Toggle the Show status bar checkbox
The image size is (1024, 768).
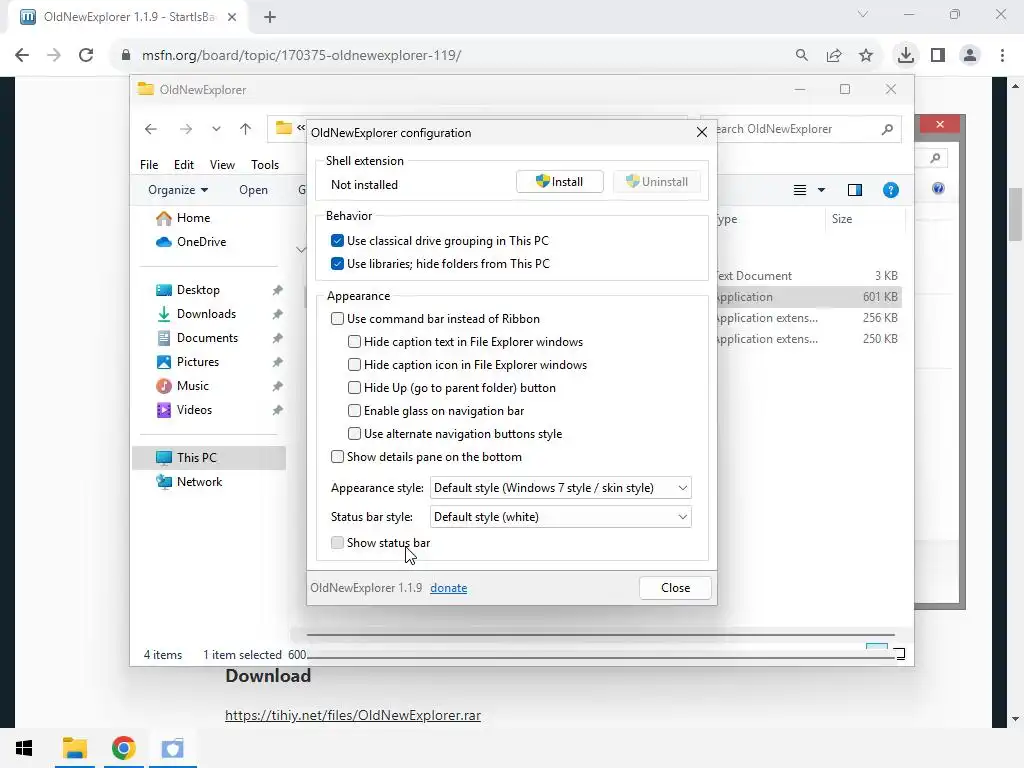pos(337,543)
